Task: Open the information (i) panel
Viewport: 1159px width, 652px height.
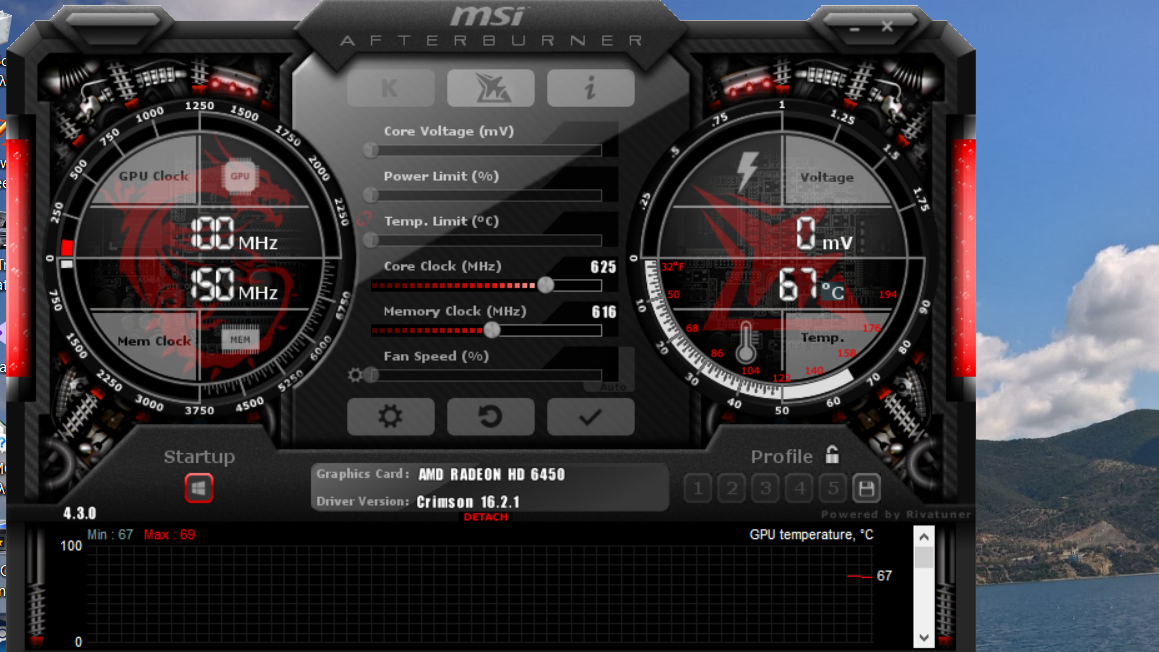Action: pos(591,88)
